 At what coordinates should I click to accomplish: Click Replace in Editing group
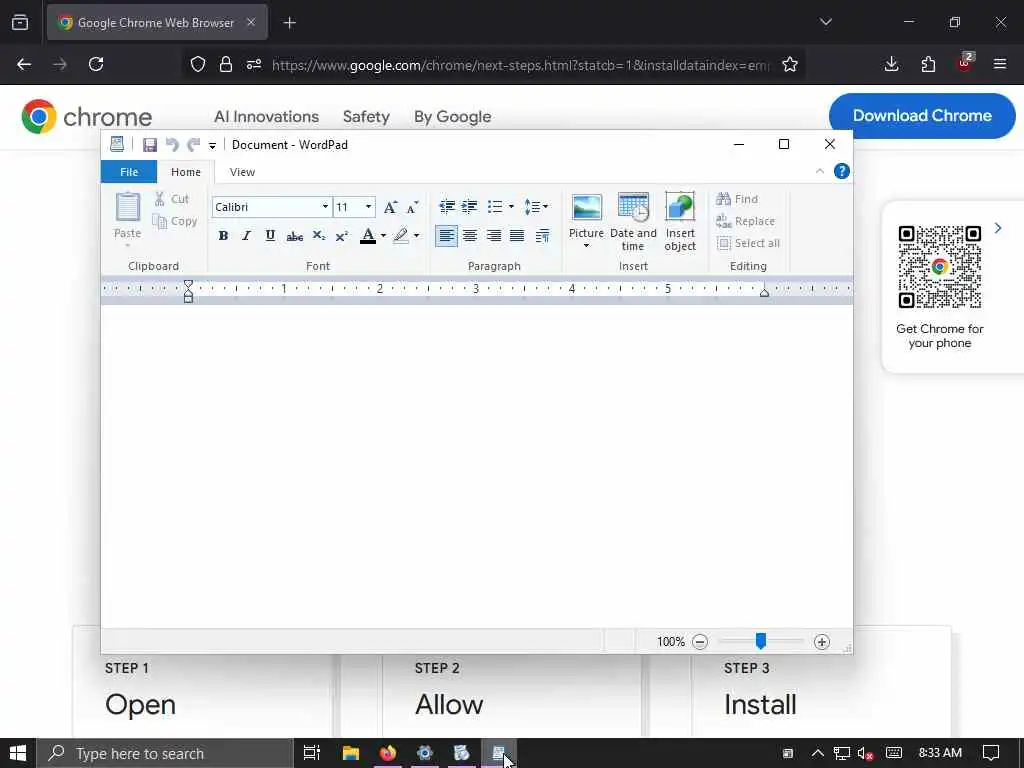(x=745, y=221)
